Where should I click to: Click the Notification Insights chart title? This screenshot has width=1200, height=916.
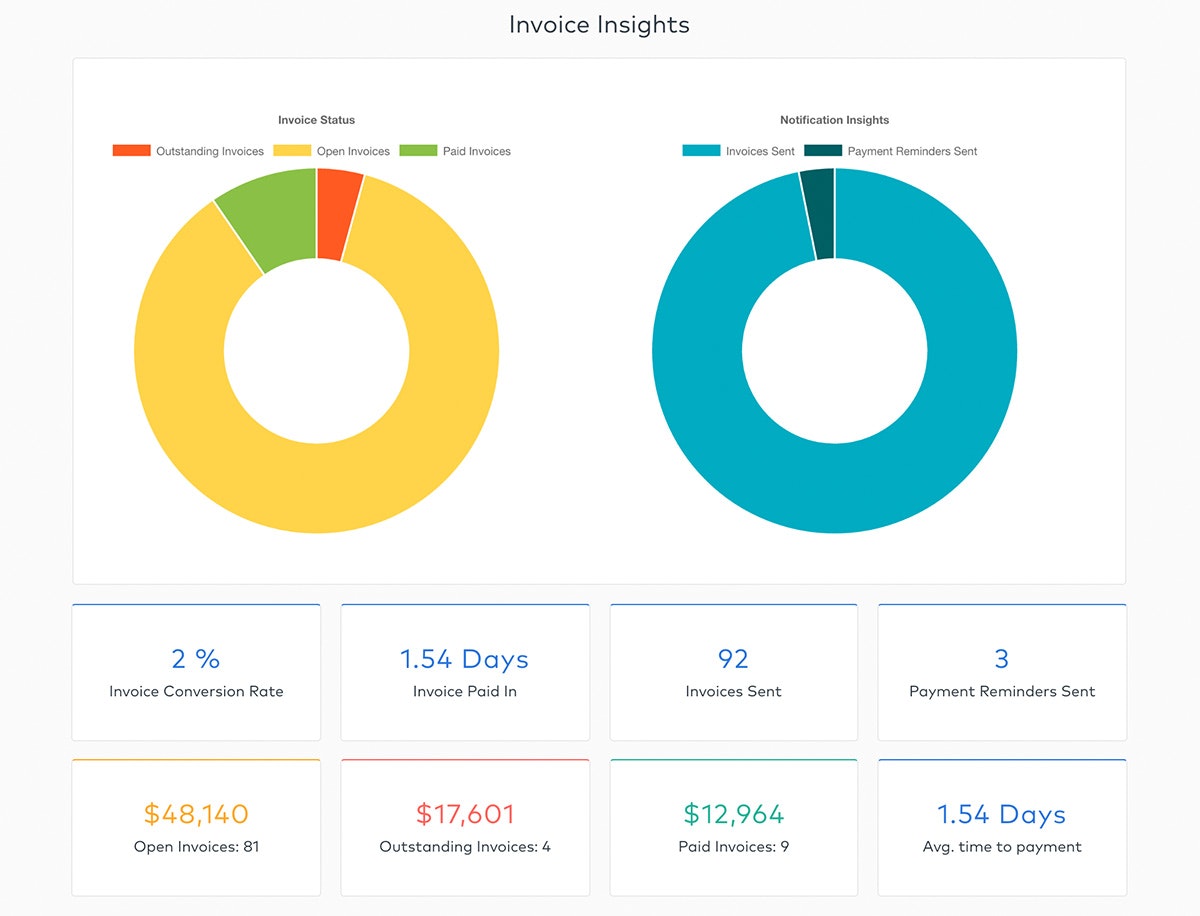(835, 120)
